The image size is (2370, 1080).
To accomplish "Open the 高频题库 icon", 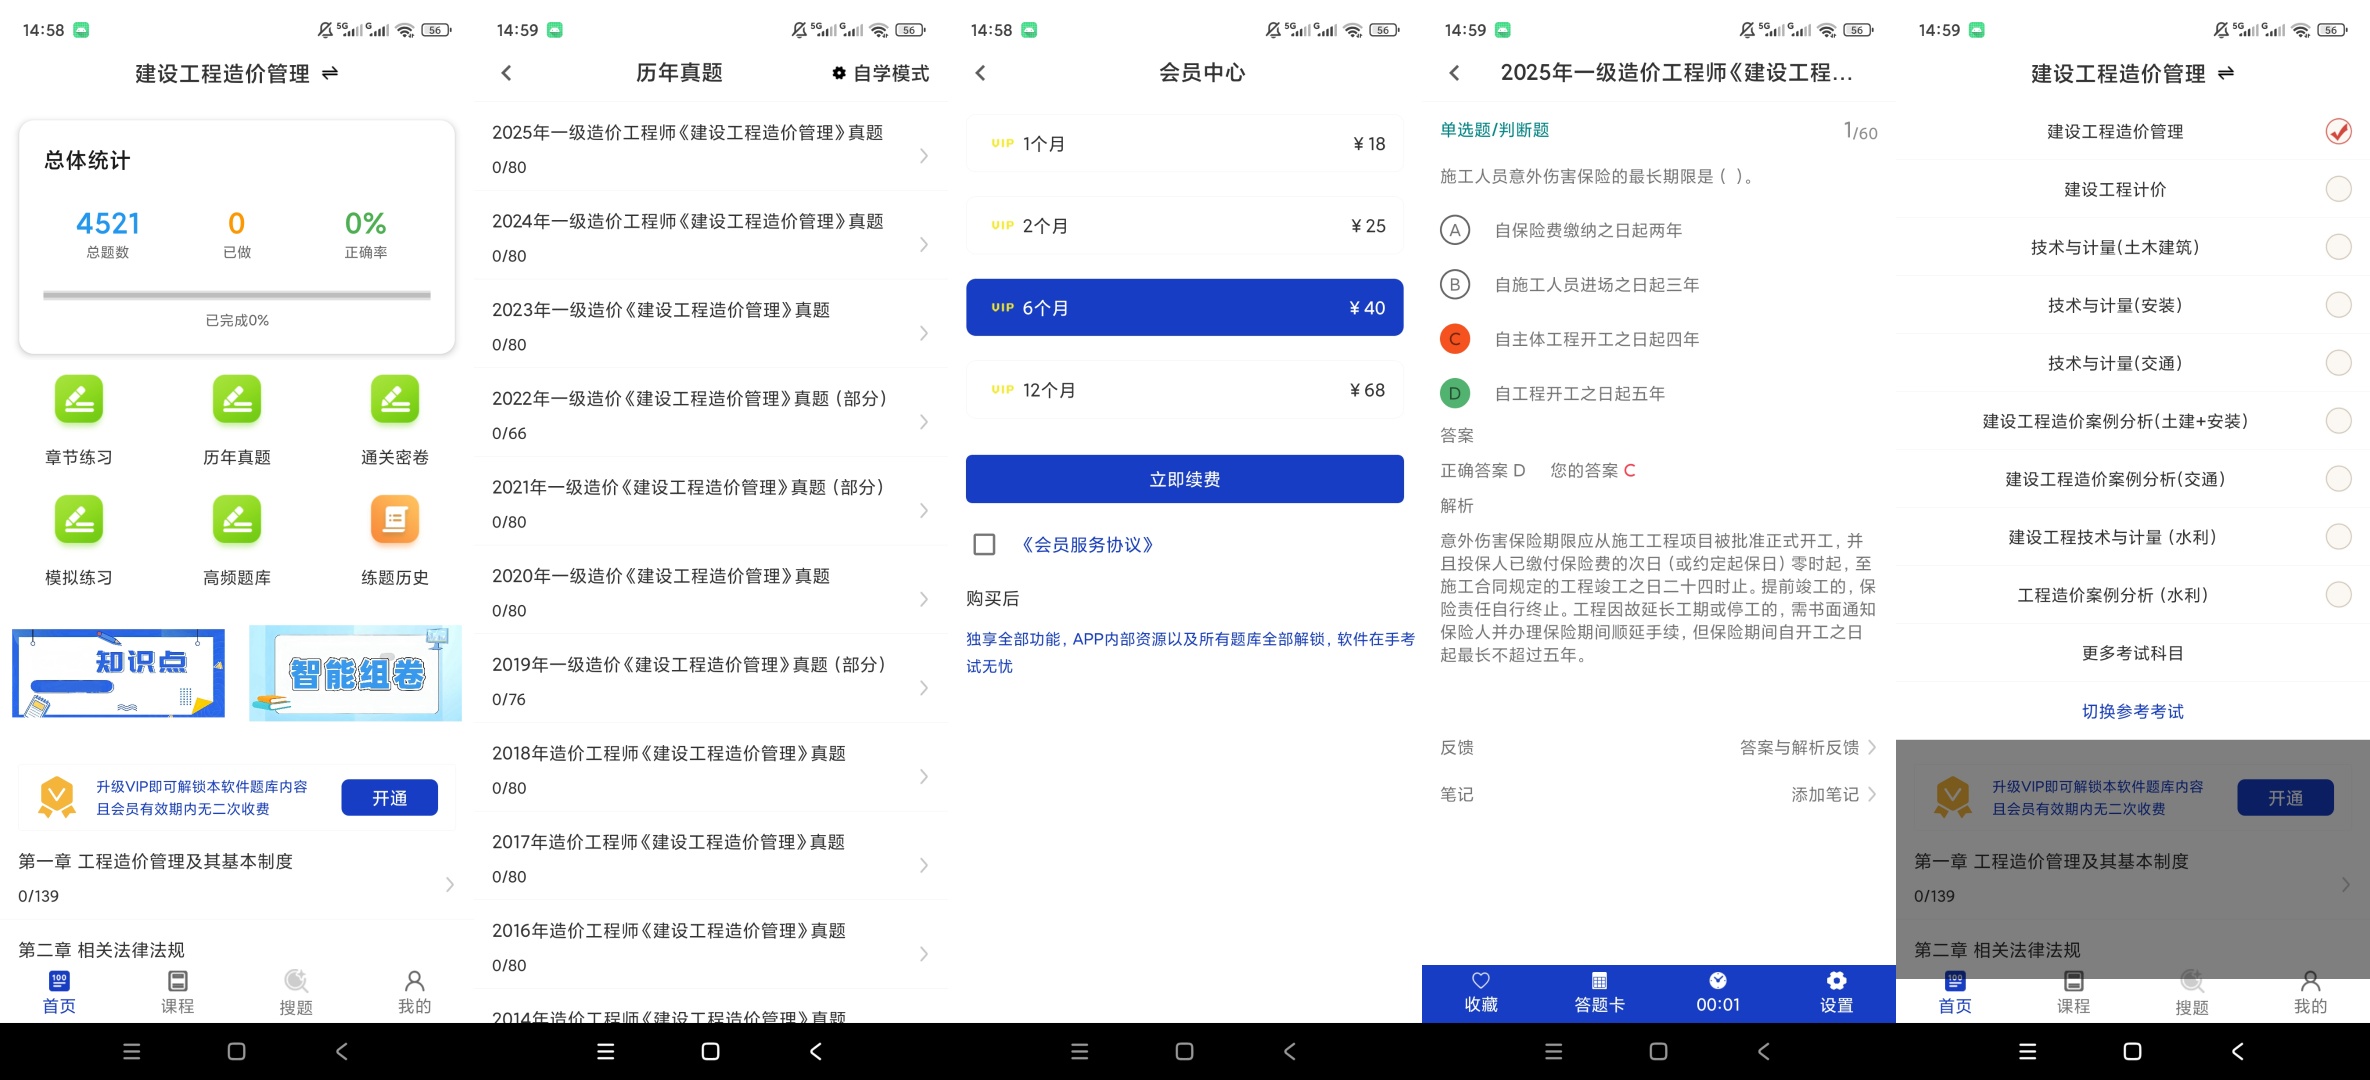I will point(237,520).
